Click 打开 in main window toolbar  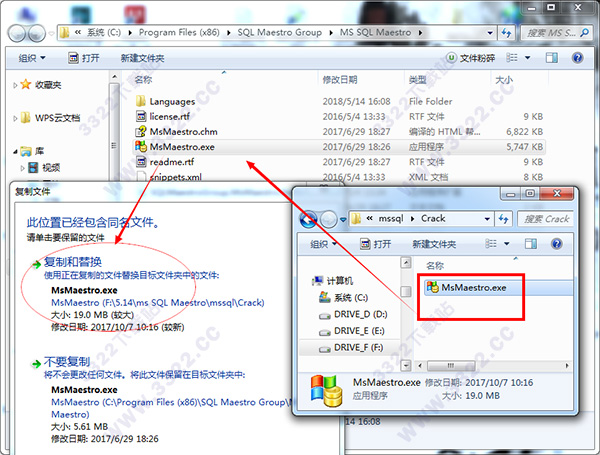pyautogui.click(x=84, y=58)
